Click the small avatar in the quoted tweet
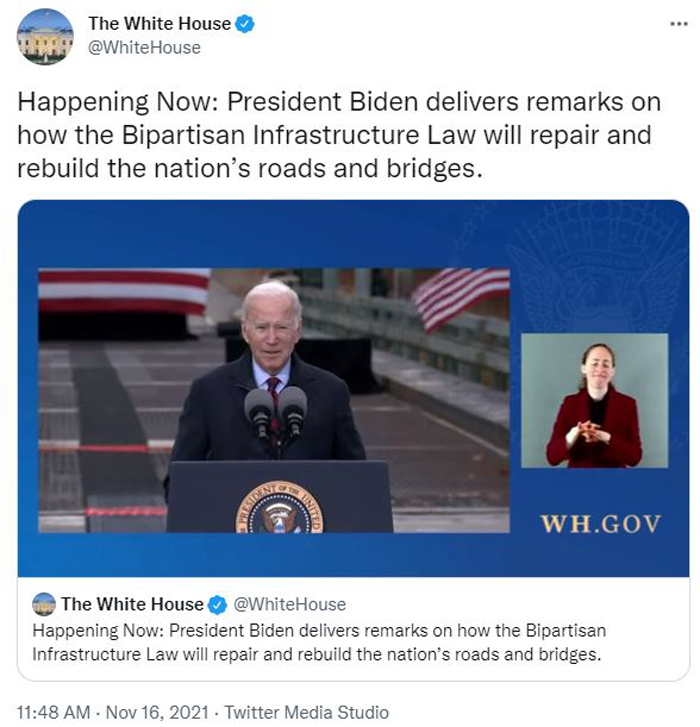 (44, 605)
